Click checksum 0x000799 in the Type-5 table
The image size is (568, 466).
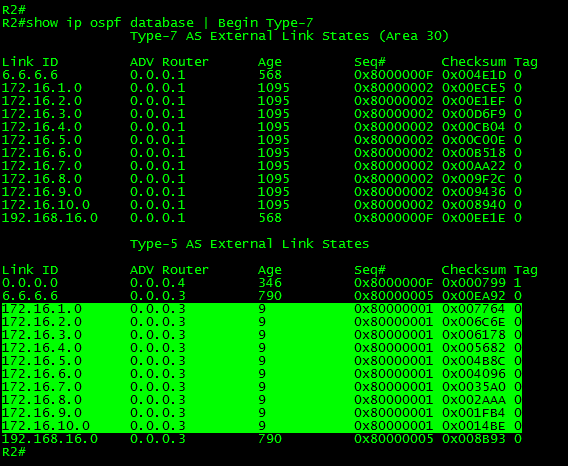click(x=473, y=283)
